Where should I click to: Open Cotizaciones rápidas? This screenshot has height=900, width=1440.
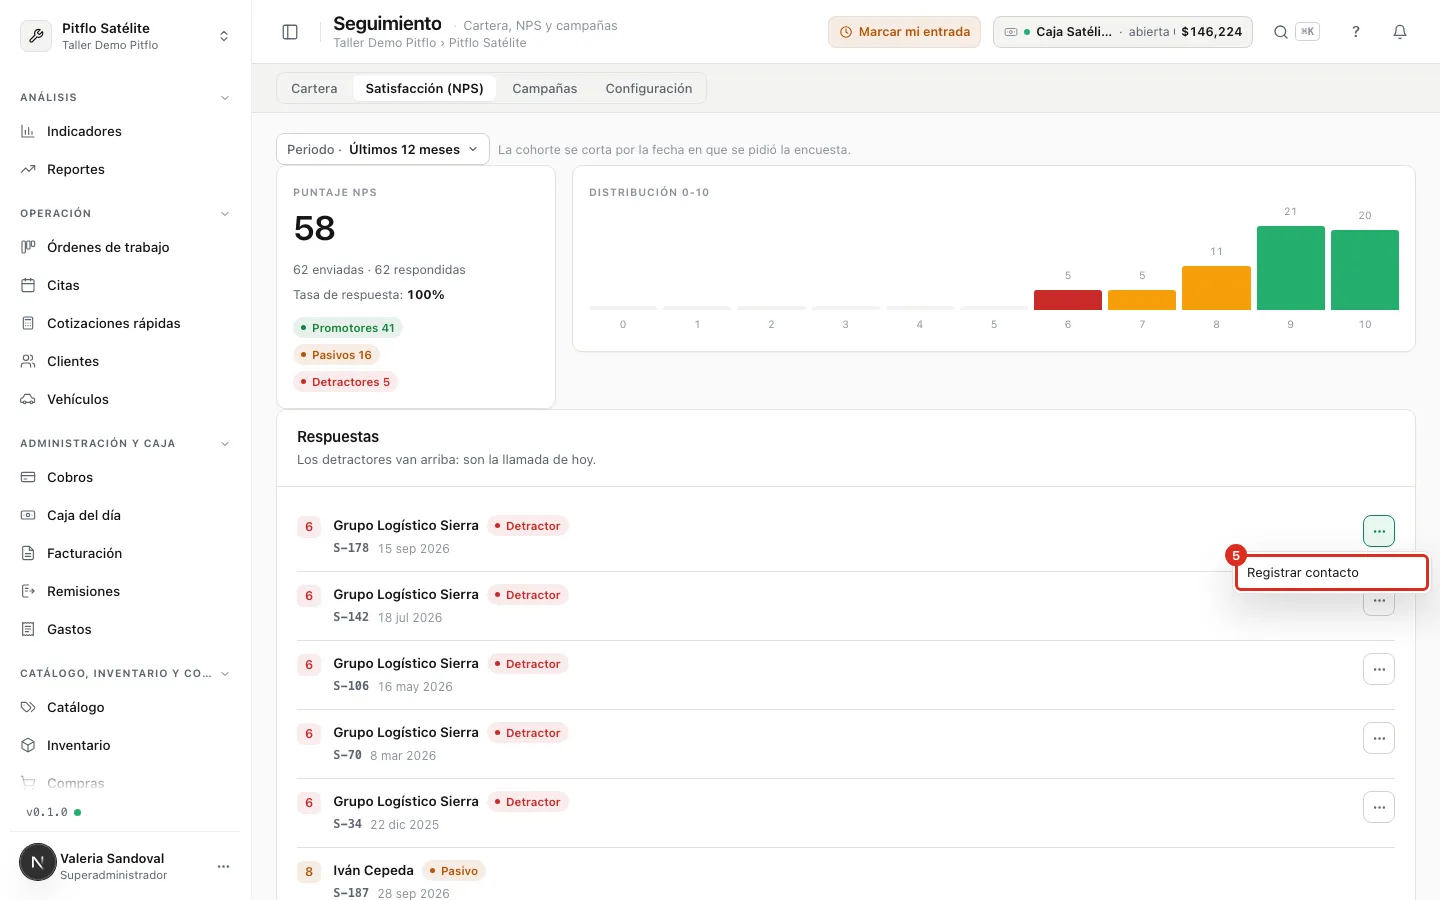pyautogui.click(x=125, y=323)
